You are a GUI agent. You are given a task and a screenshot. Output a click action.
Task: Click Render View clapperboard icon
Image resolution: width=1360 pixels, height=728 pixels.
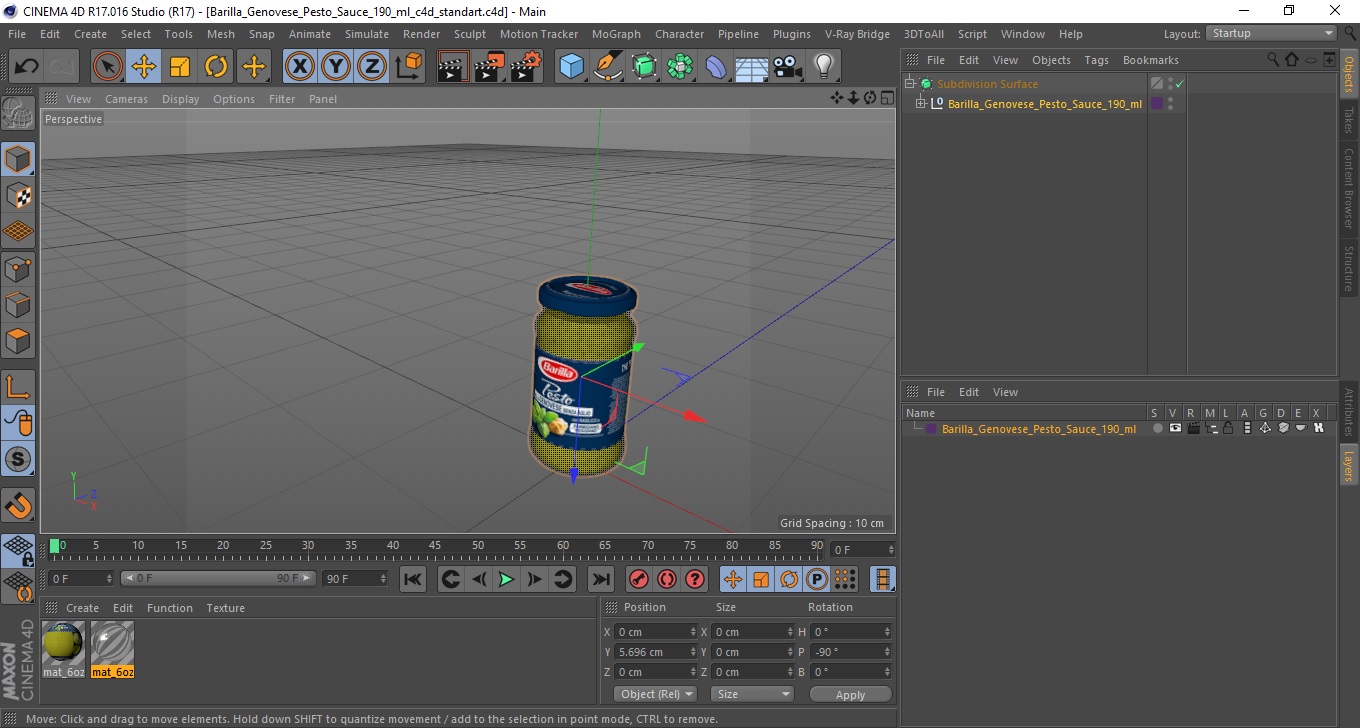click(453, 67)
